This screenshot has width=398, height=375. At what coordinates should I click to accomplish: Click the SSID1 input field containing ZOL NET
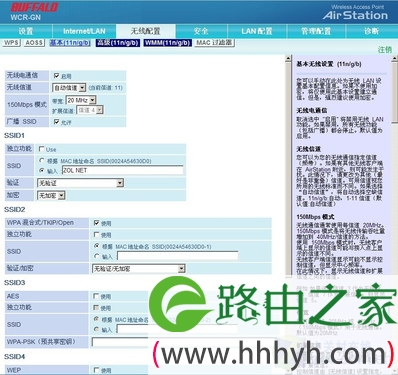click(123, 170)
